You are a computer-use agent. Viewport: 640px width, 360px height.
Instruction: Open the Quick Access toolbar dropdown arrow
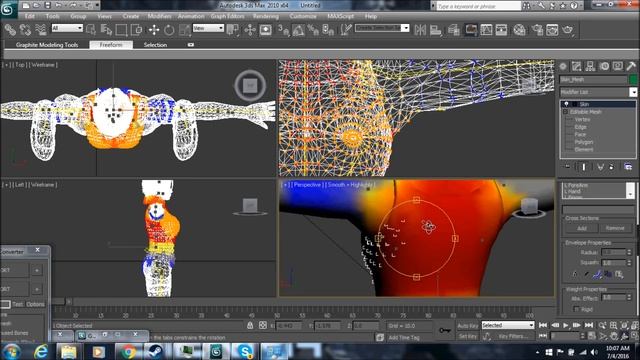(97, 6)
